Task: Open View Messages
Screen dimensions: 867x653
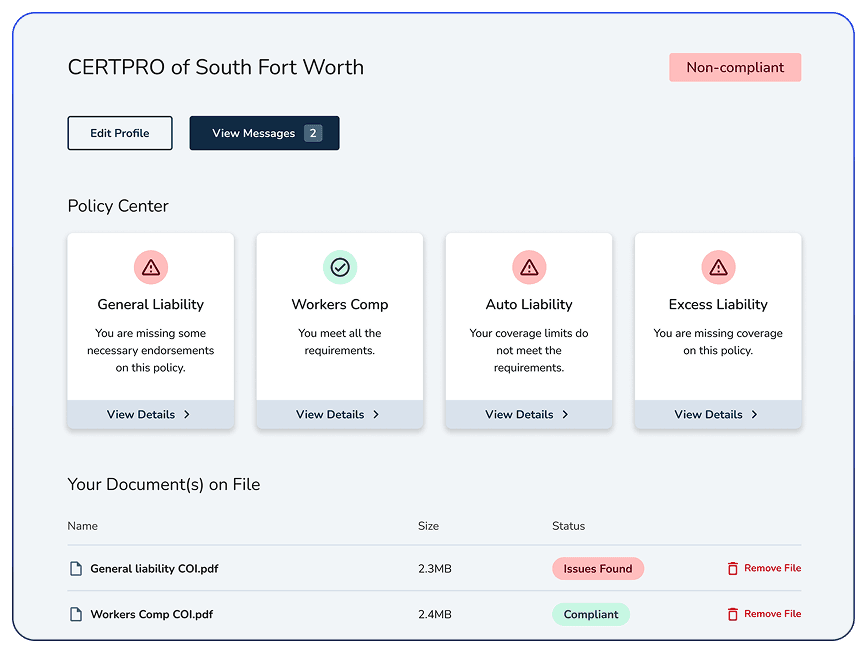Action: click(x=264, y=132)
